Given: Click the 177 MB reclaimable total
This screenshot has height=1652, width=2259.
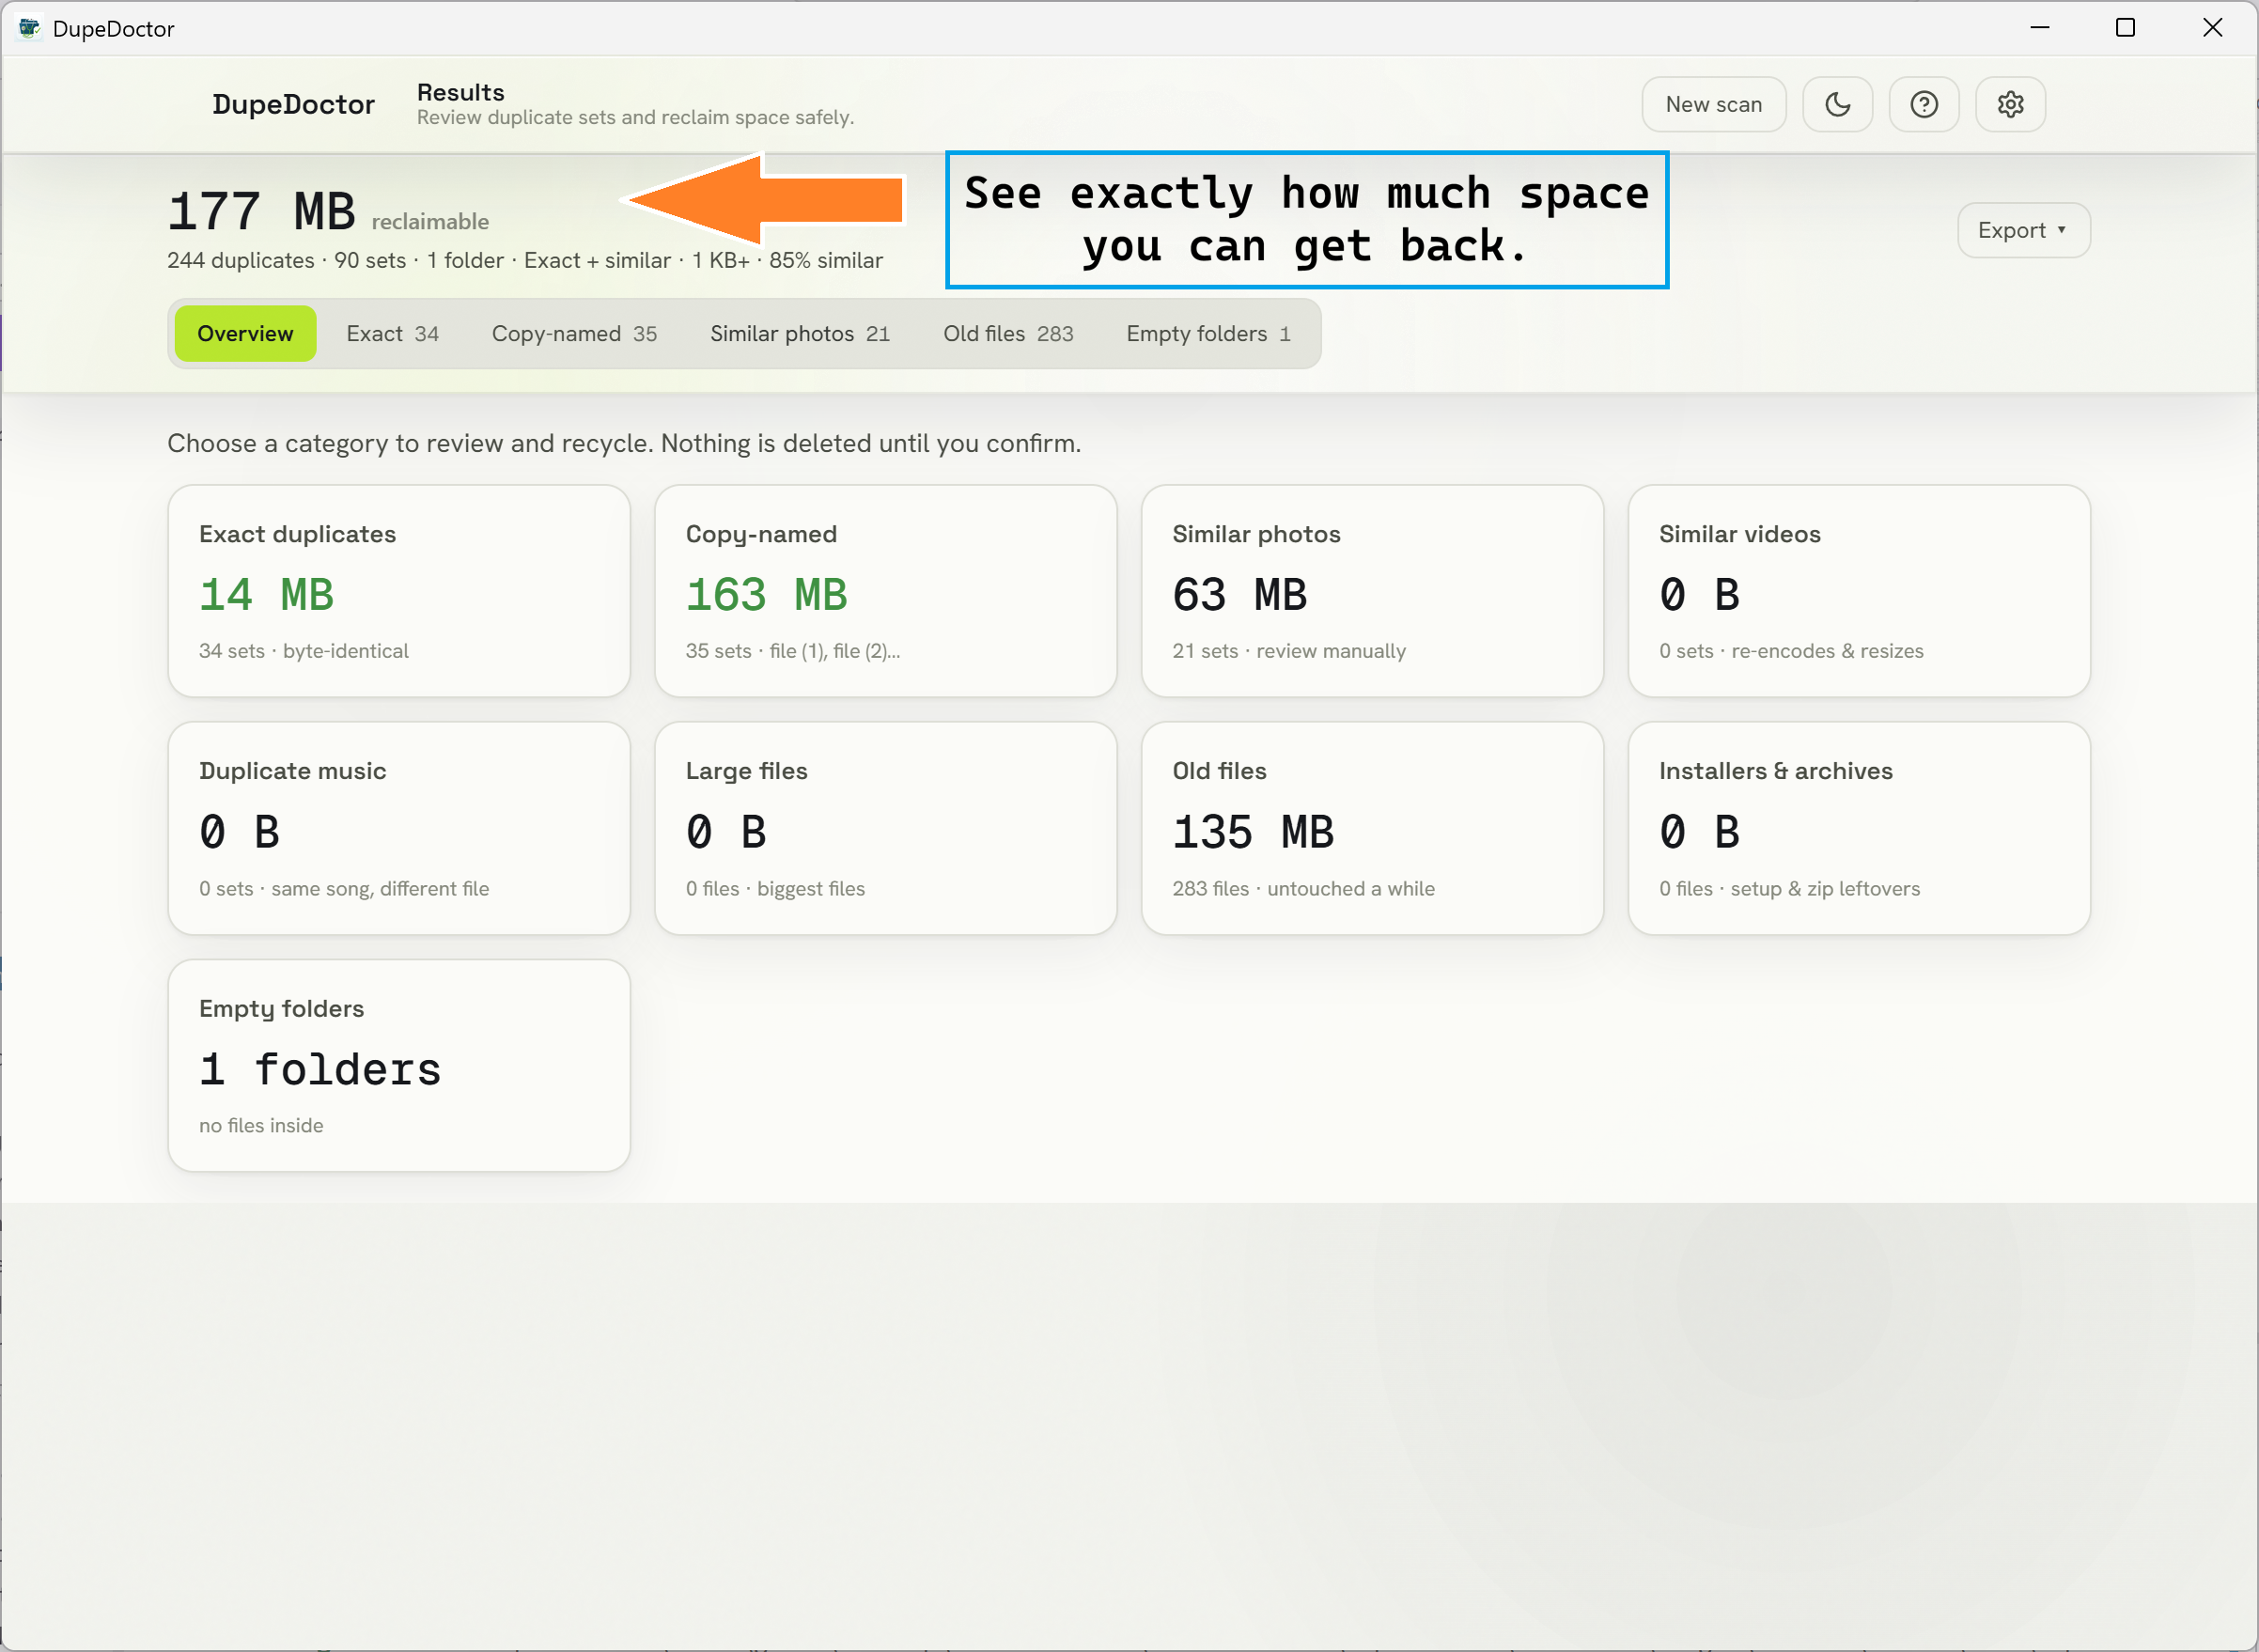Looking at the screenshot, I should (x=328, y=212).
